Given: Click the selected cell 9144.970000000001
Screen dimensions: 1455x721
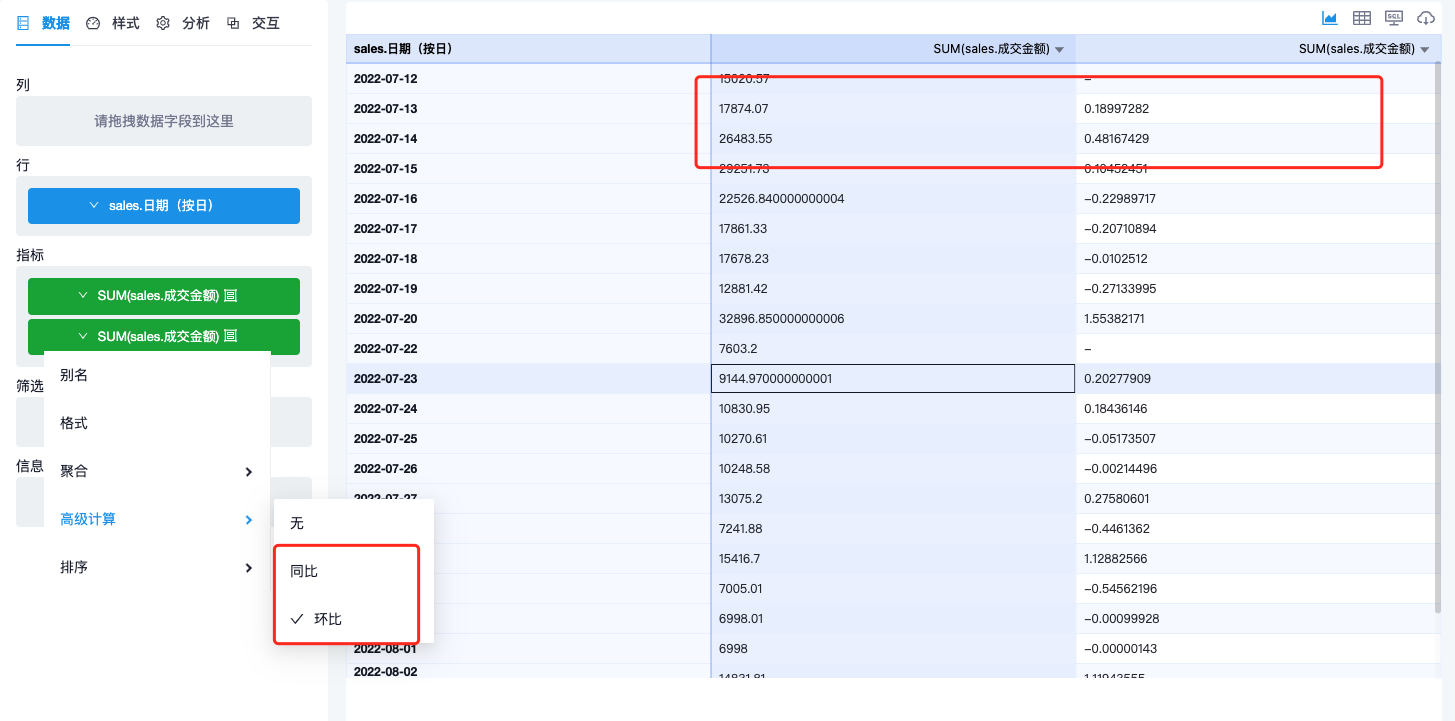Looking at the screenshot, I should [893, 379].
